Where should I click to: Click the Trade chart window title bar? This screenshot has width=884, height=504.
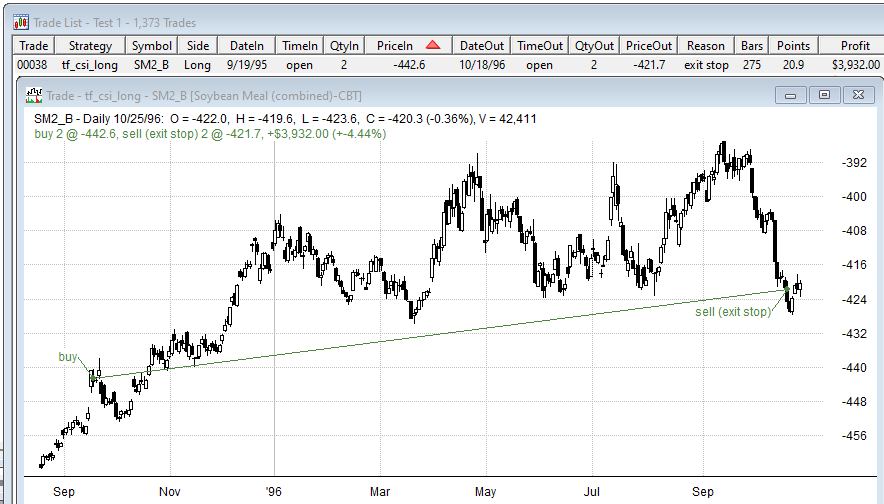click(x=400, y=95)
